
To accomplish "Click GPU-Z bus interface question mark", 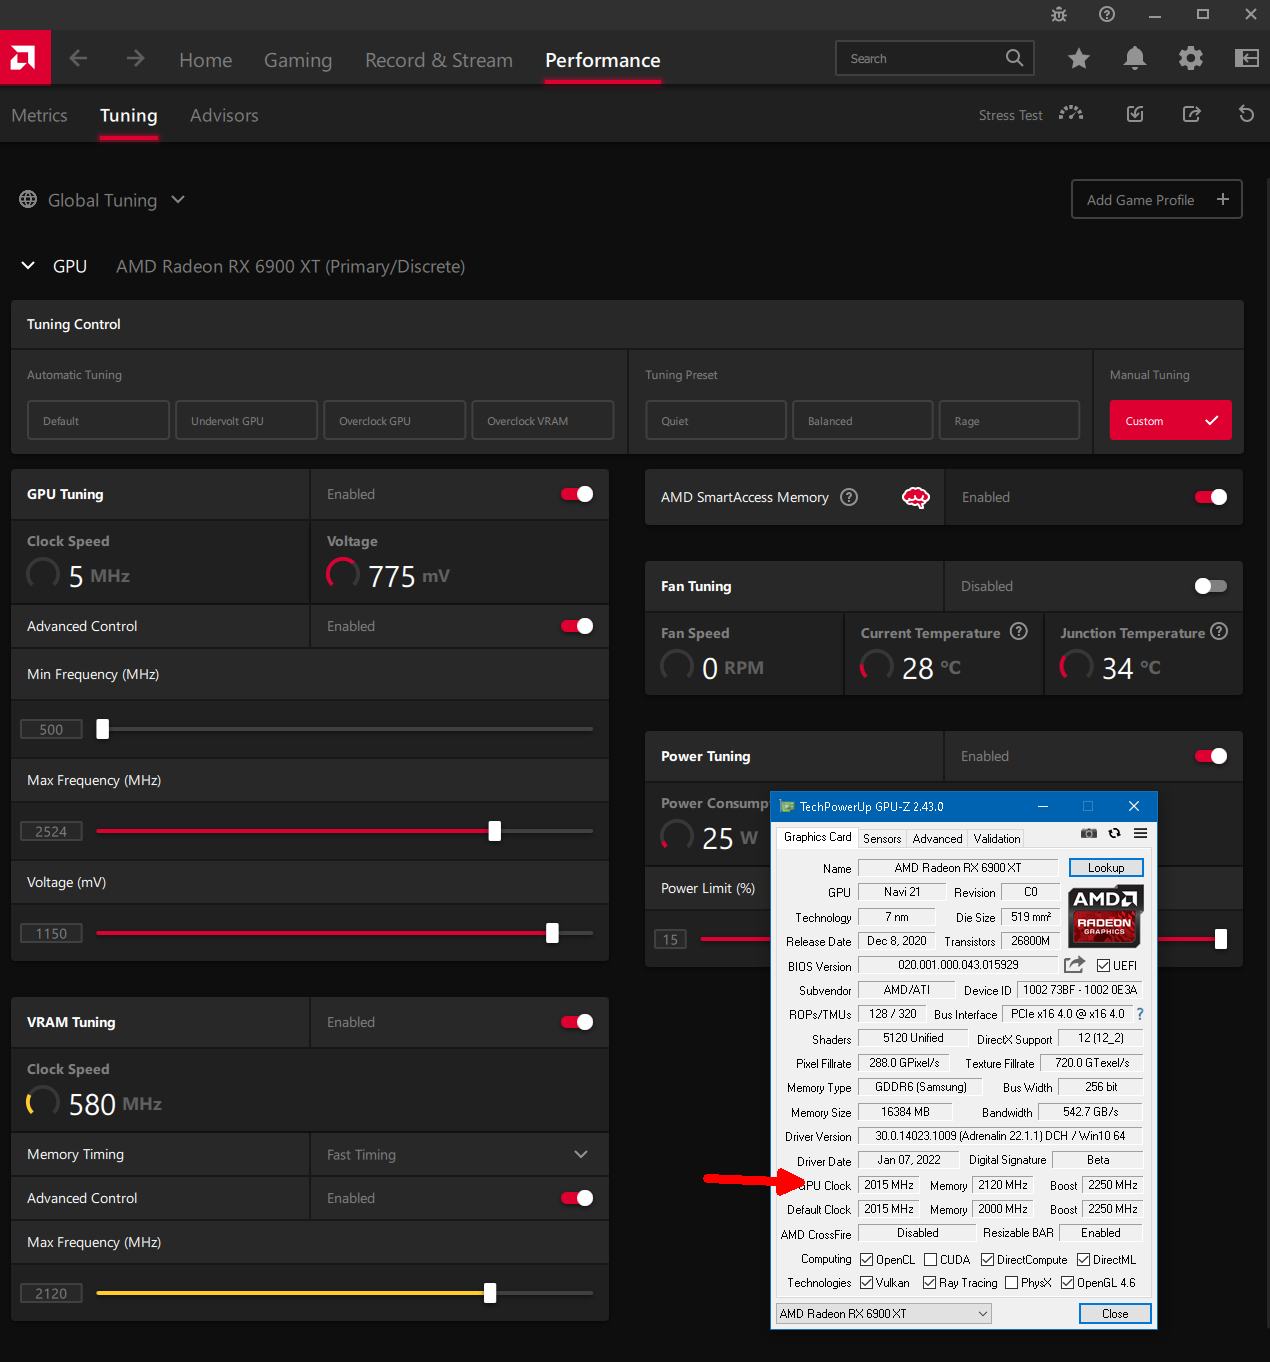I will pyautogui.click(x=1140, y=1013).
